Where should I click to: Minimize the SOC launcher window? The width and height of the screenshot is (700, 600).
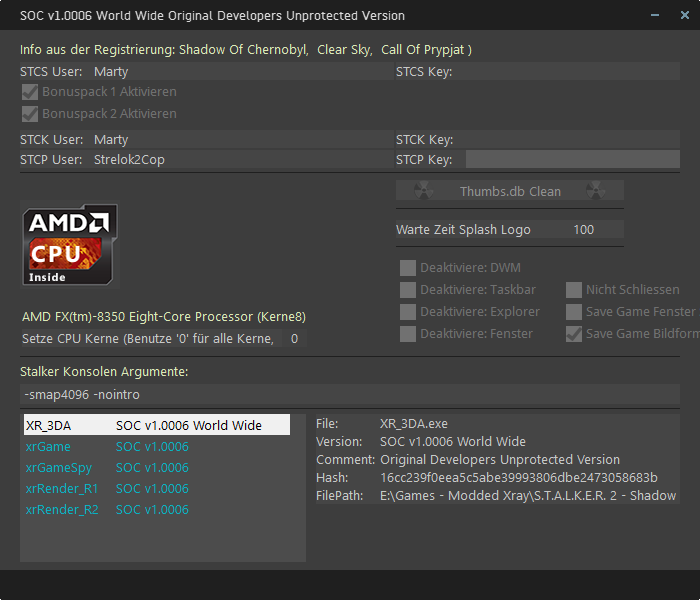tap(655, 15)
